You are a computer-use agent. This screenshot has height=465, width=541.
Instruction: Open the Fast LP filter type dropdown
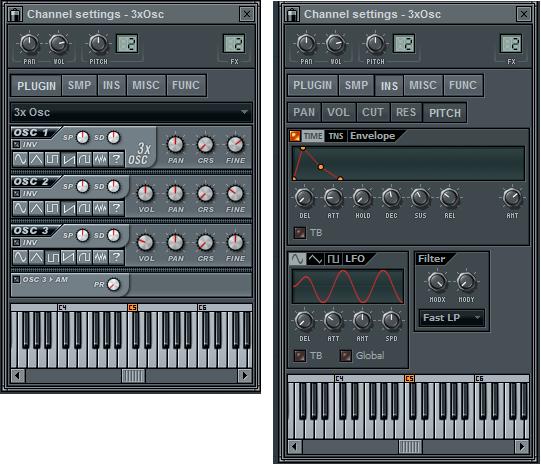(451, 318)
